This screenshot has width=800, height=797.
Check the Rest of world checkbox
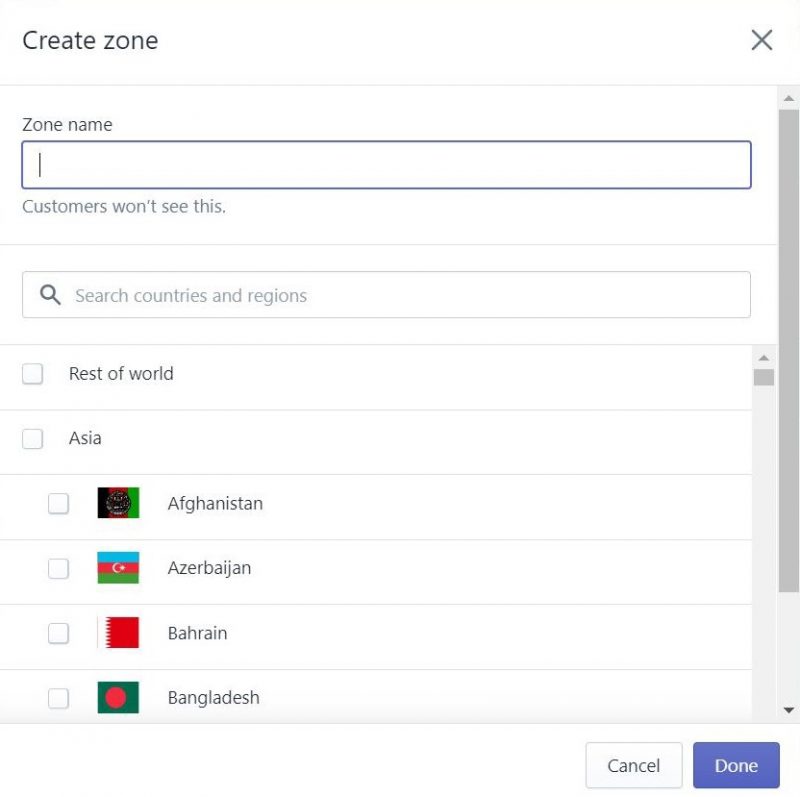[x=31, y=373]
